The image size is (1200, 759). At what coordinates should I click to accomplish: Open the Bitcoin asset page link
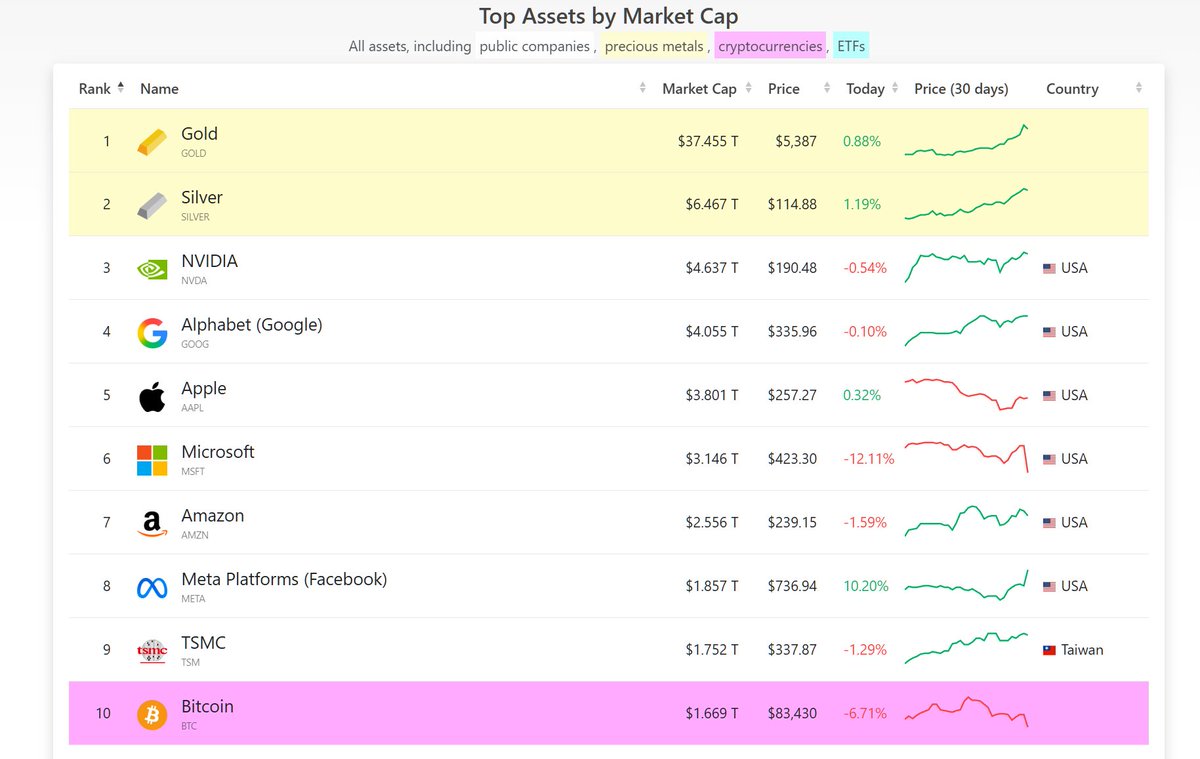coord(207,706)
